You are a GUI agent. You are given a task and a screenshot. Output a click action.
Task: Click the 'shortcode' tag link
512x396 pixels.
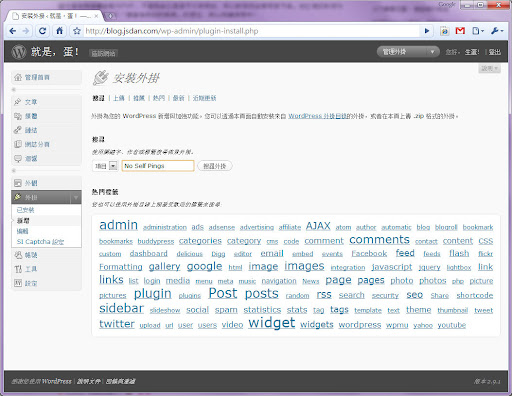point(475,295)
